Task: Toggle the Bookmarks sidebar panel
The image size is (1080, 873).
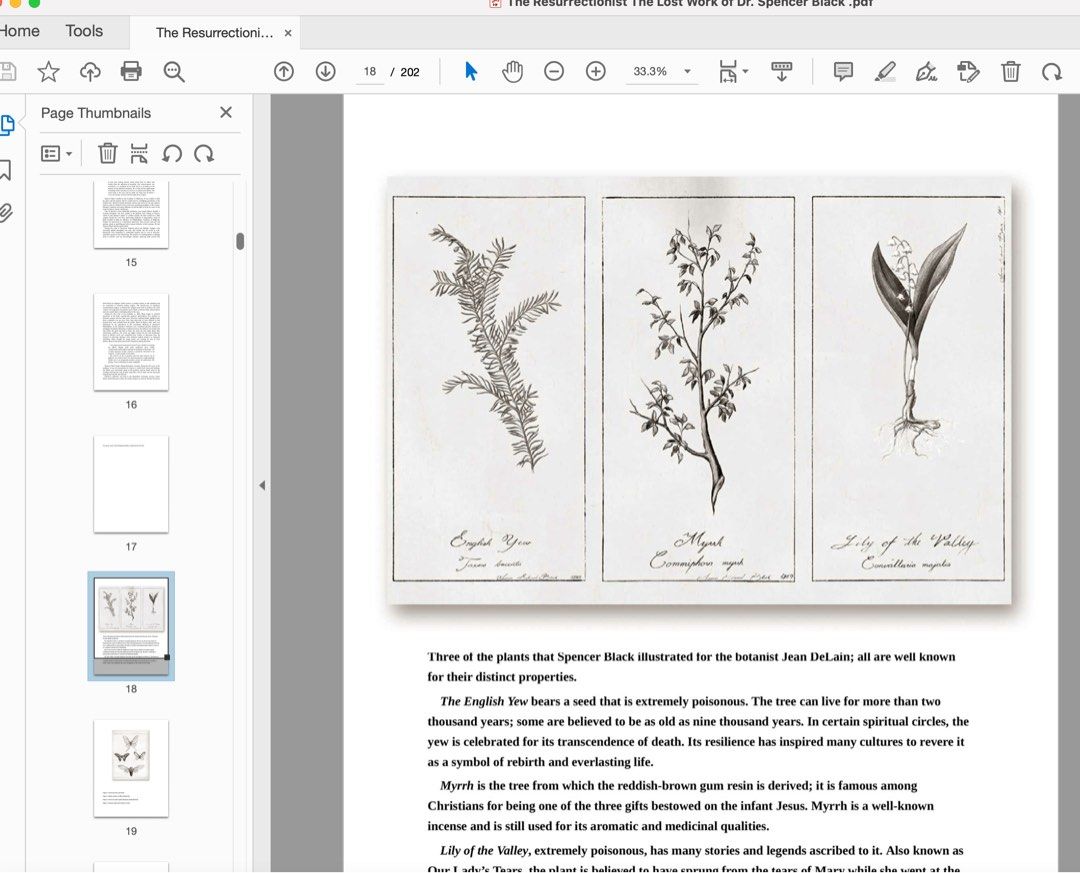Action: [x=6, y=170]
